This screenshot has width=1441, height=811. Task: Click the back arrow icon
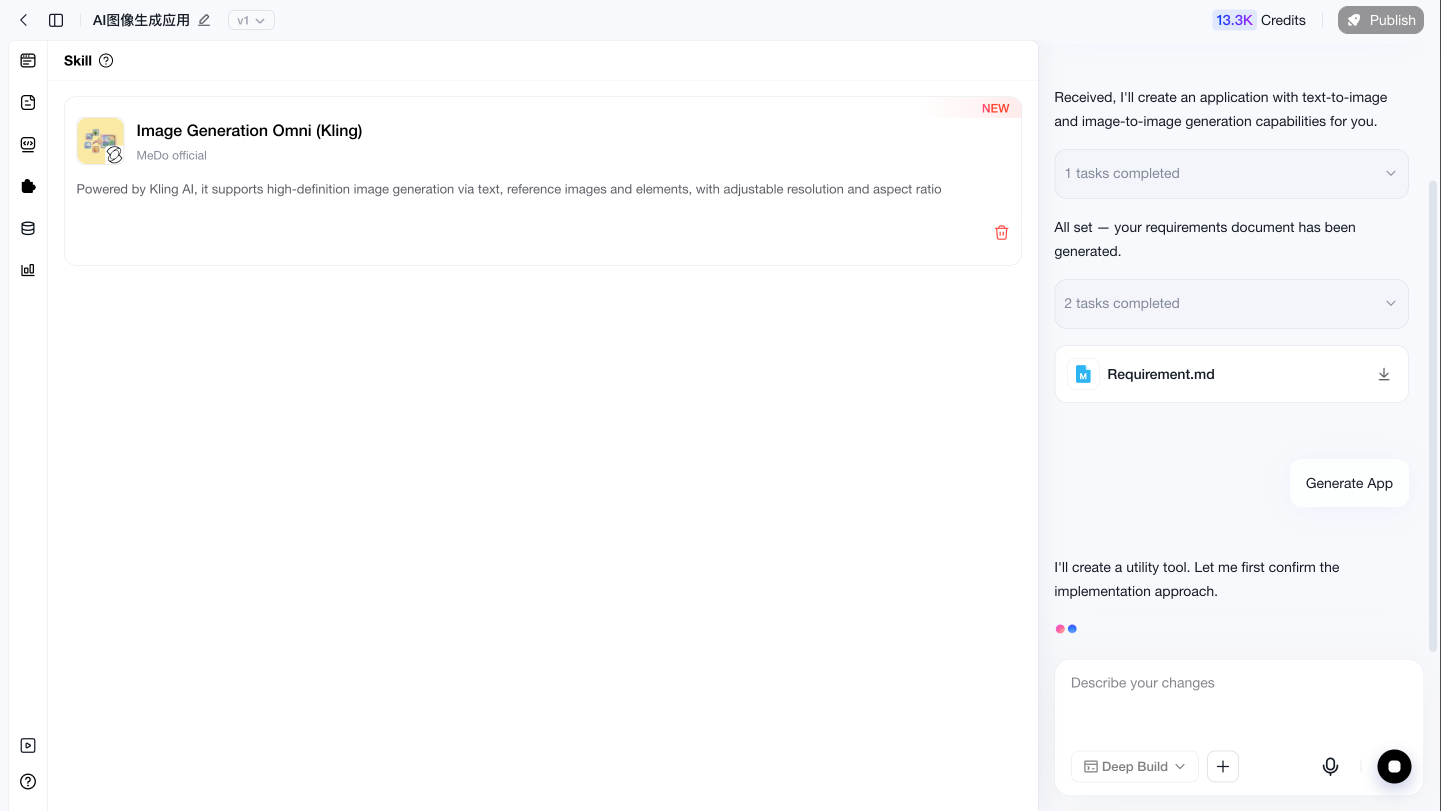coord(24,20)
